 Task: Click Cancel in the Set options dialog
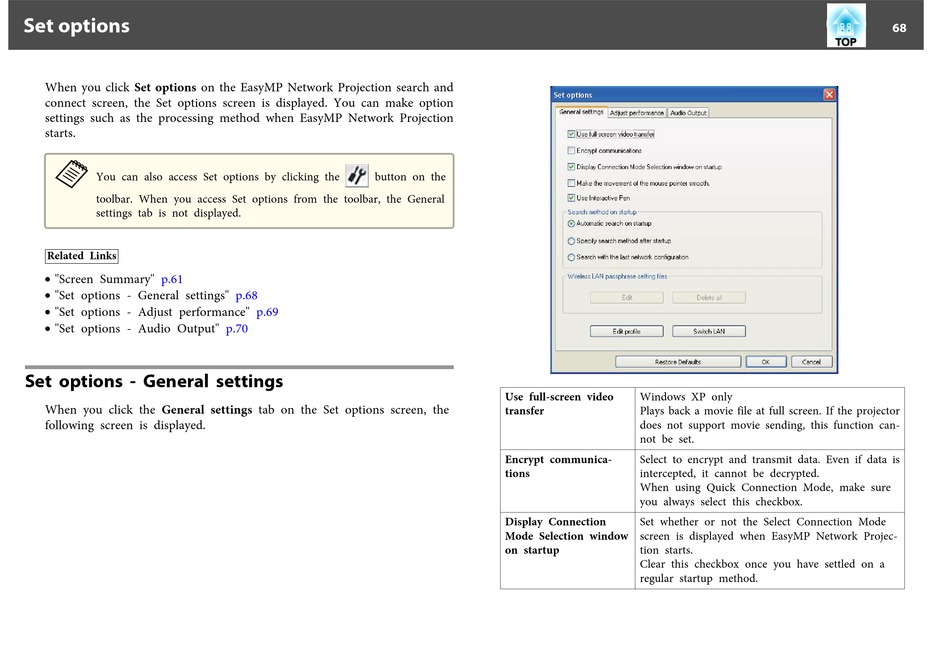click(x=811, y=362)
